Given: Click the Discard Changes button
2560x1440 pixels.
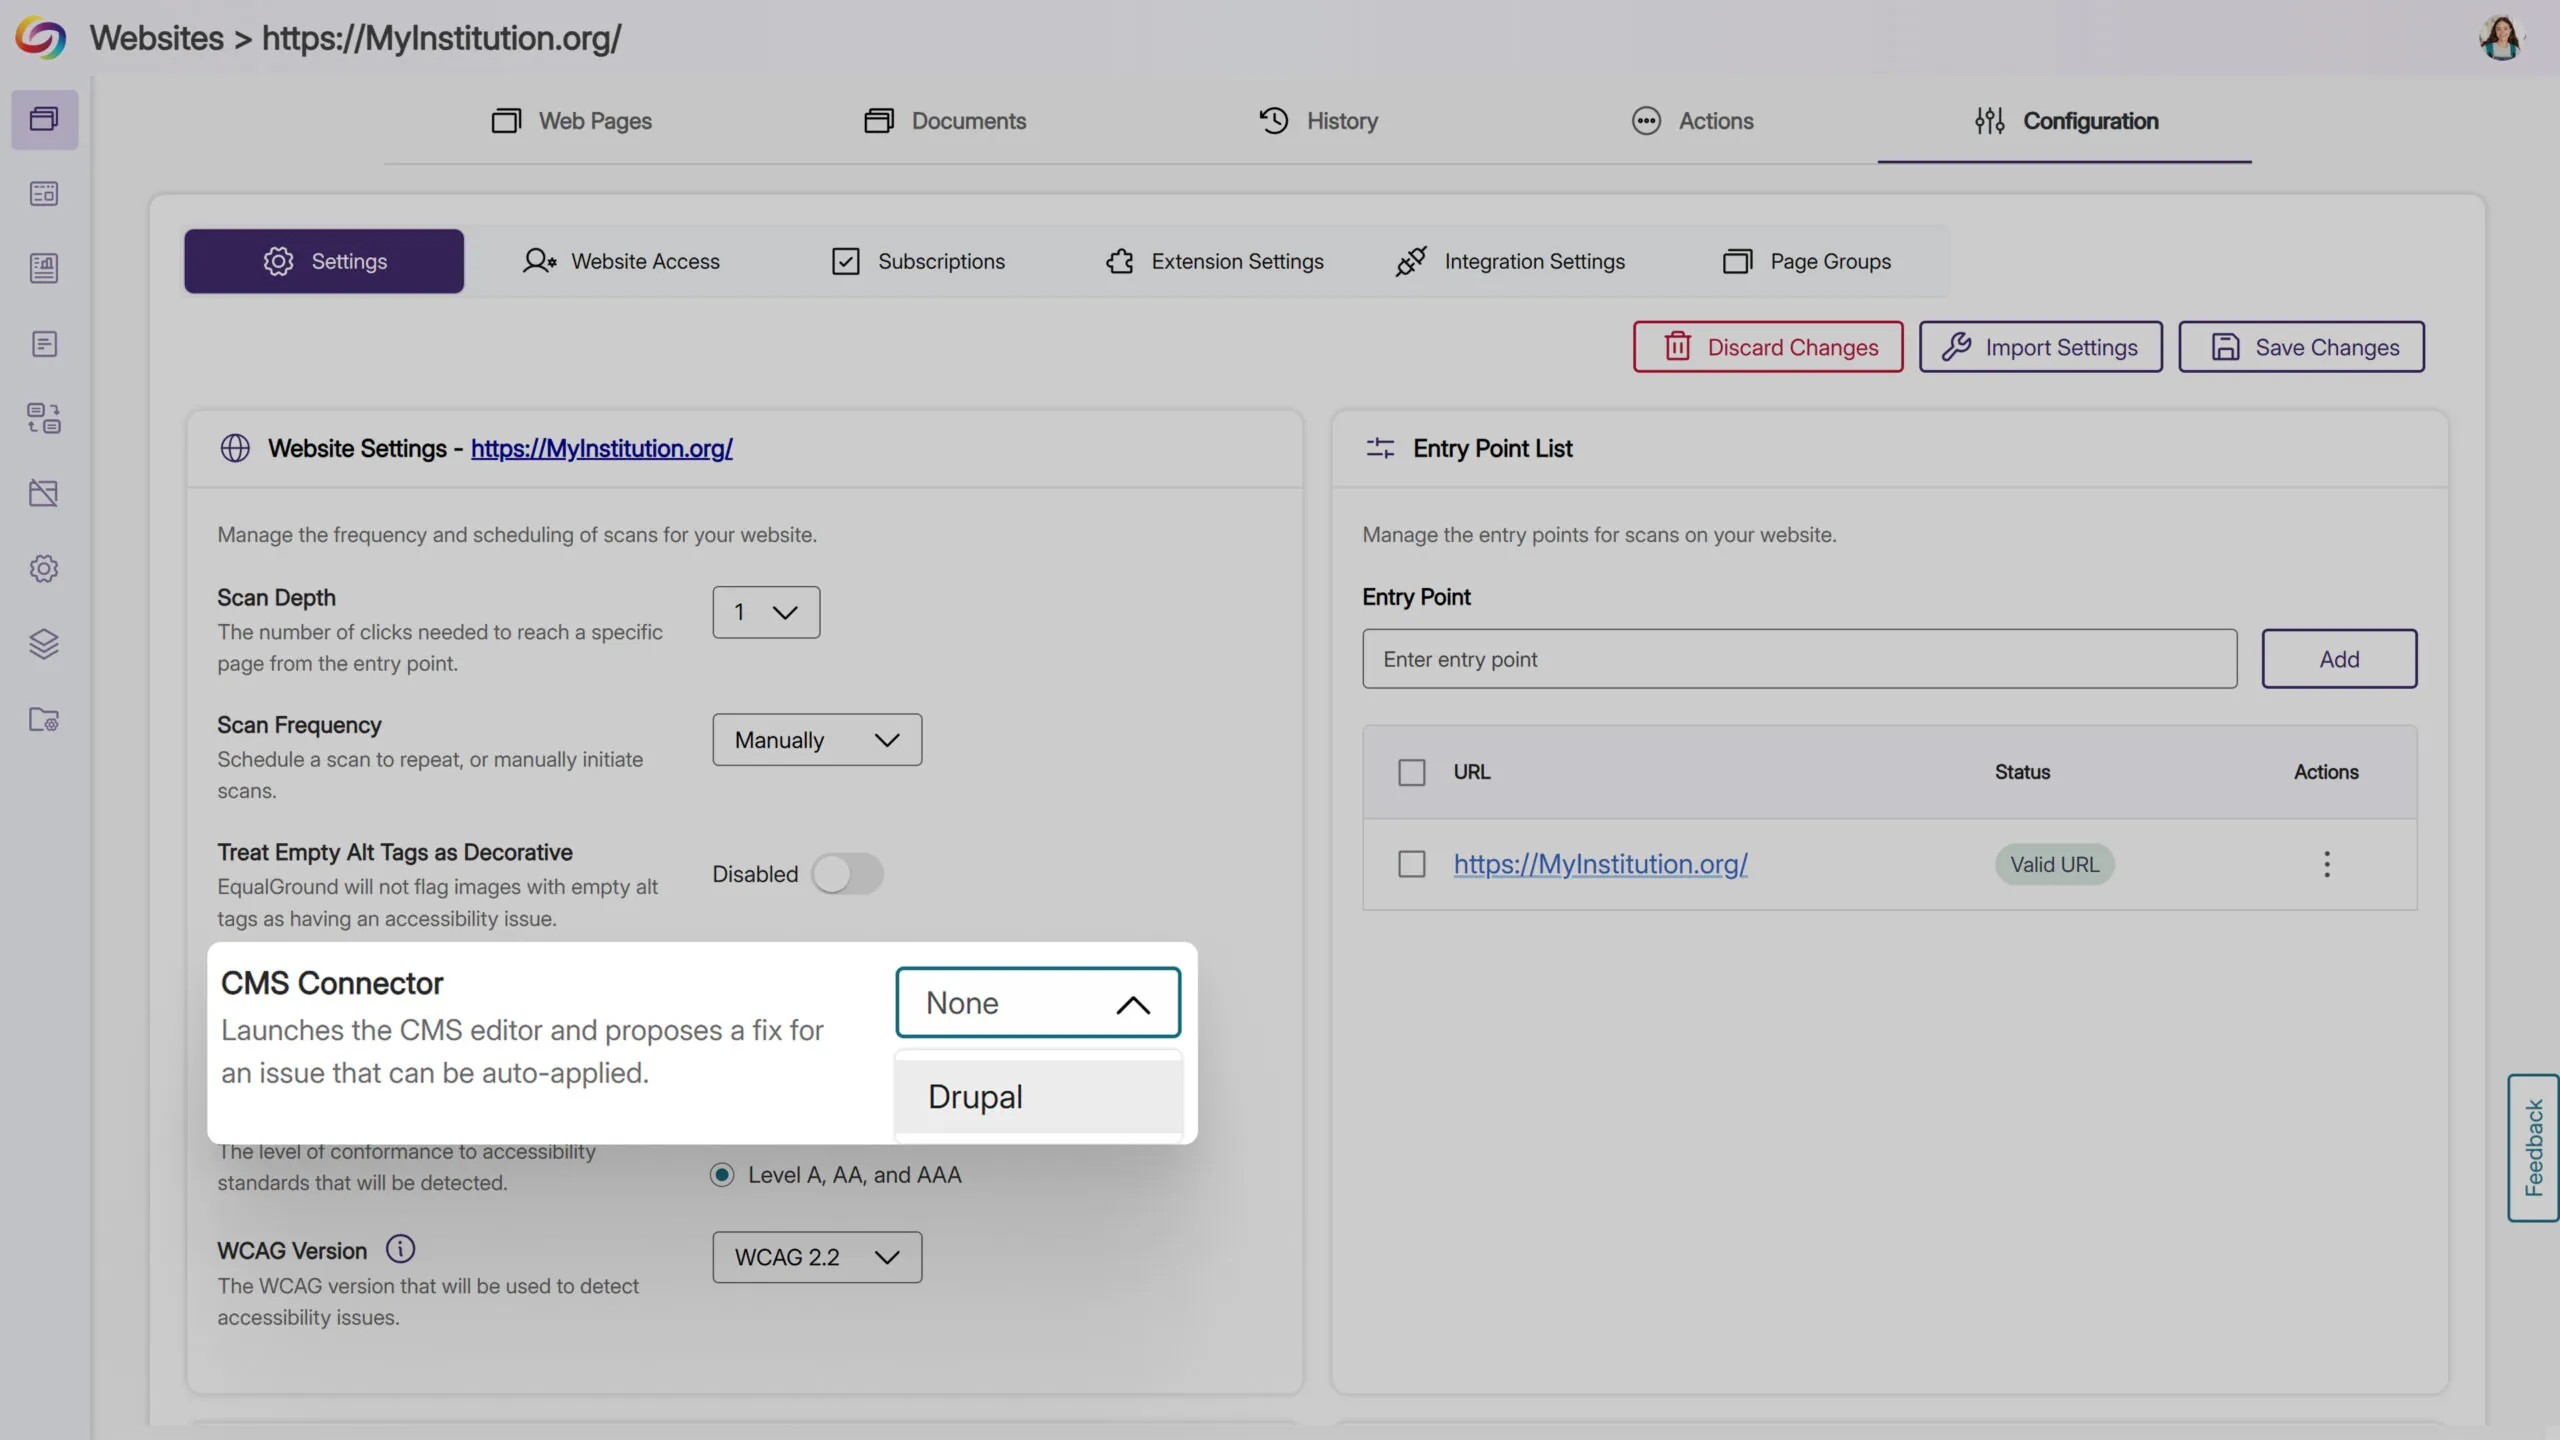Looking at the screenshot, I should [x=1768, y=347].
